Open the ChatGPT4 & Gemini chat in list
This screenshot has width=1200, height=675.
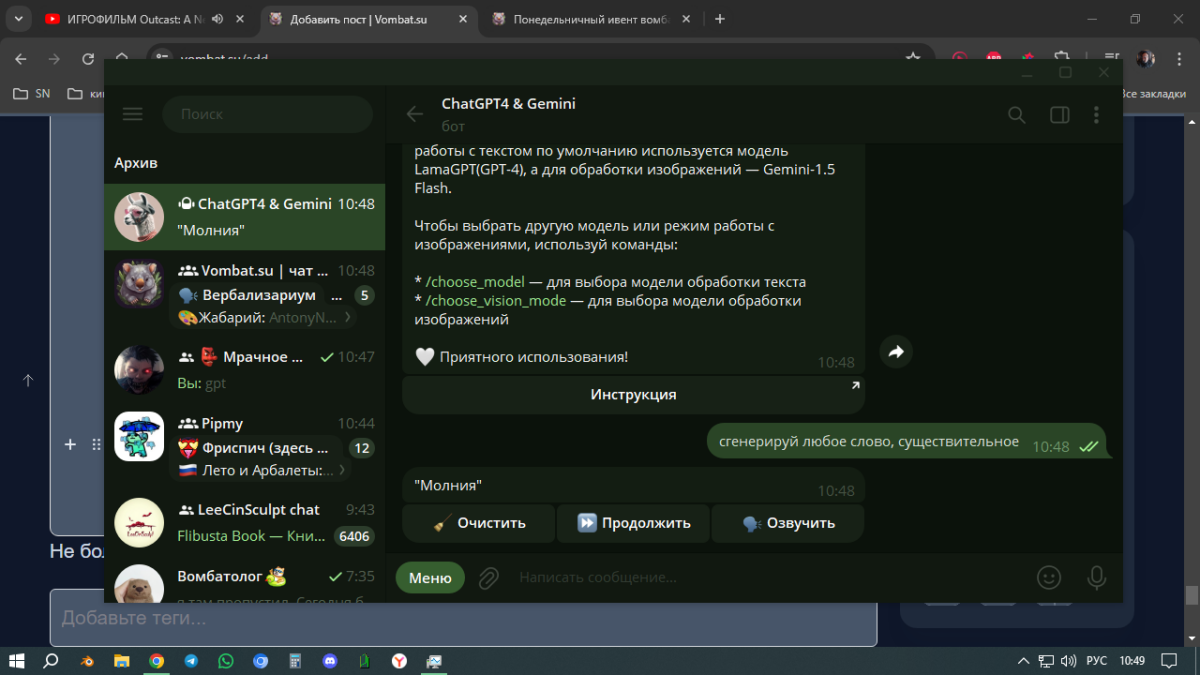click(245, 217)
